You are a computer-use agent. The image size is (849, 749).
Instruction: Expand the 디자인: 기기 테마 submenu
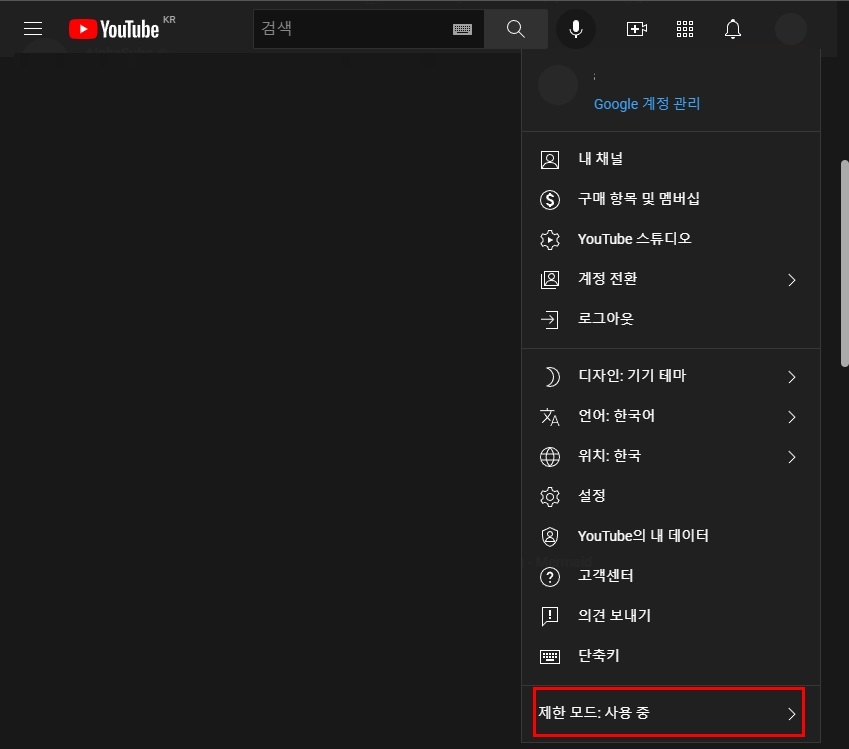pos(630,376)
